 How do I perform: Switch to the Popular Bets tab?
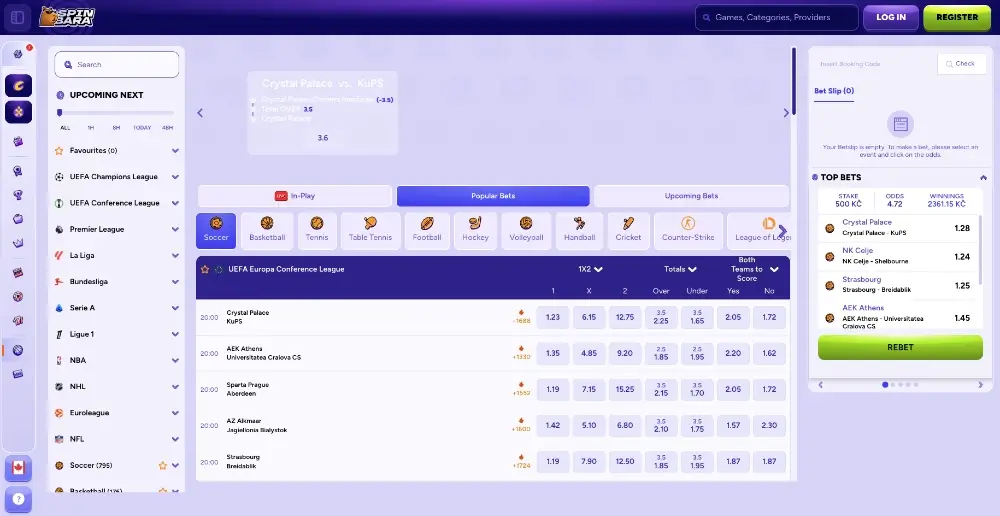coord(493,196)
